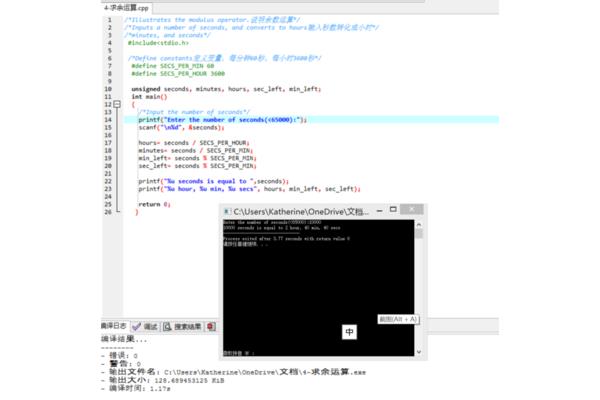Click the #define SECS_PER_HOUR 3600 line
Screen dimensions: 600x400
(x=178, y=73)
